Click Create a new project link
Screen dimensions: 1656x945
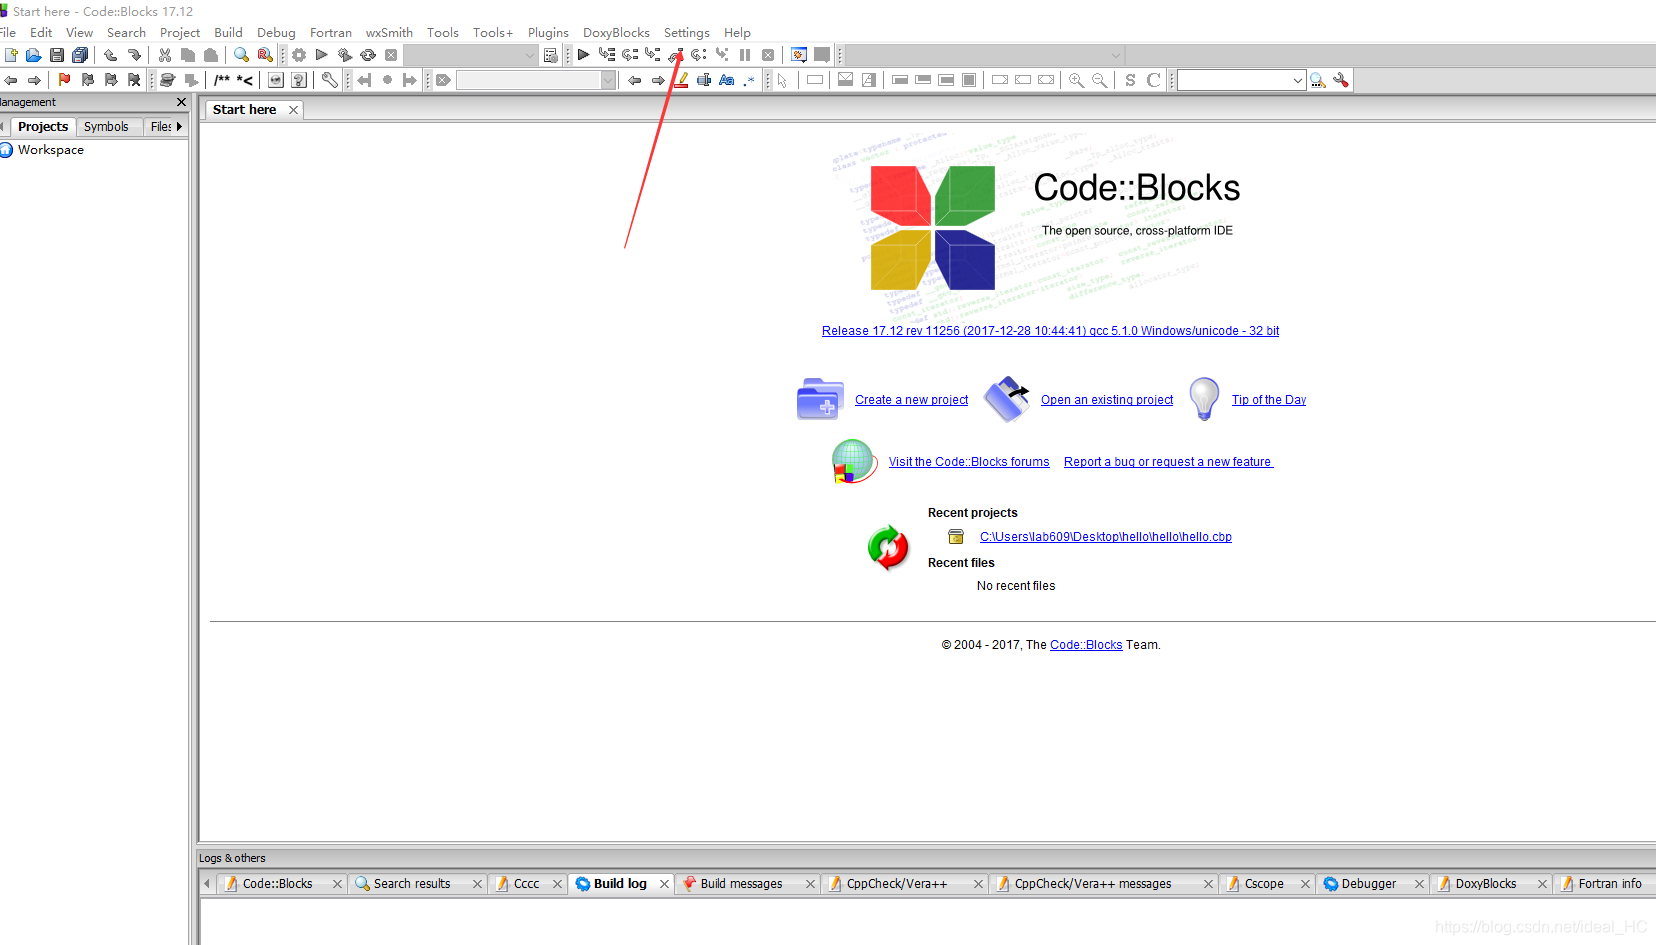click(x=911, y=400)
